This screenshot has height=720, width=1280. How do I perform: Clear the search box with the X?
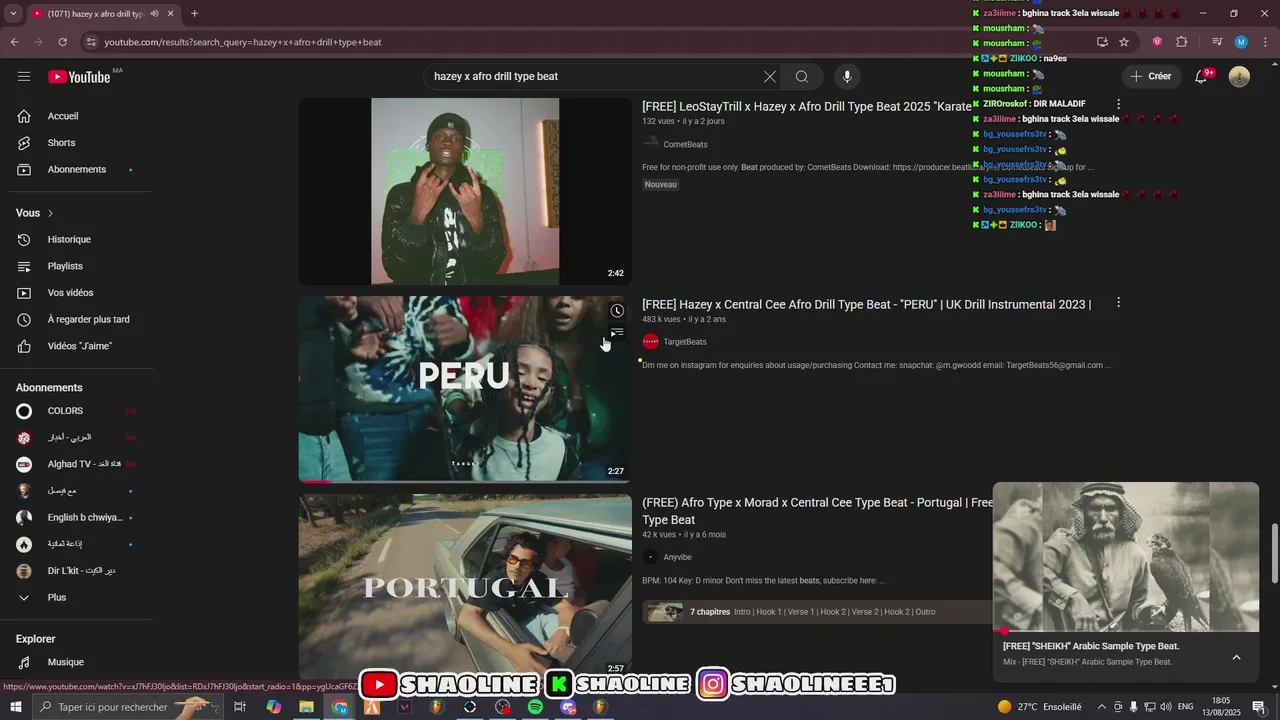pyautogui.click(x=770, y=77)
